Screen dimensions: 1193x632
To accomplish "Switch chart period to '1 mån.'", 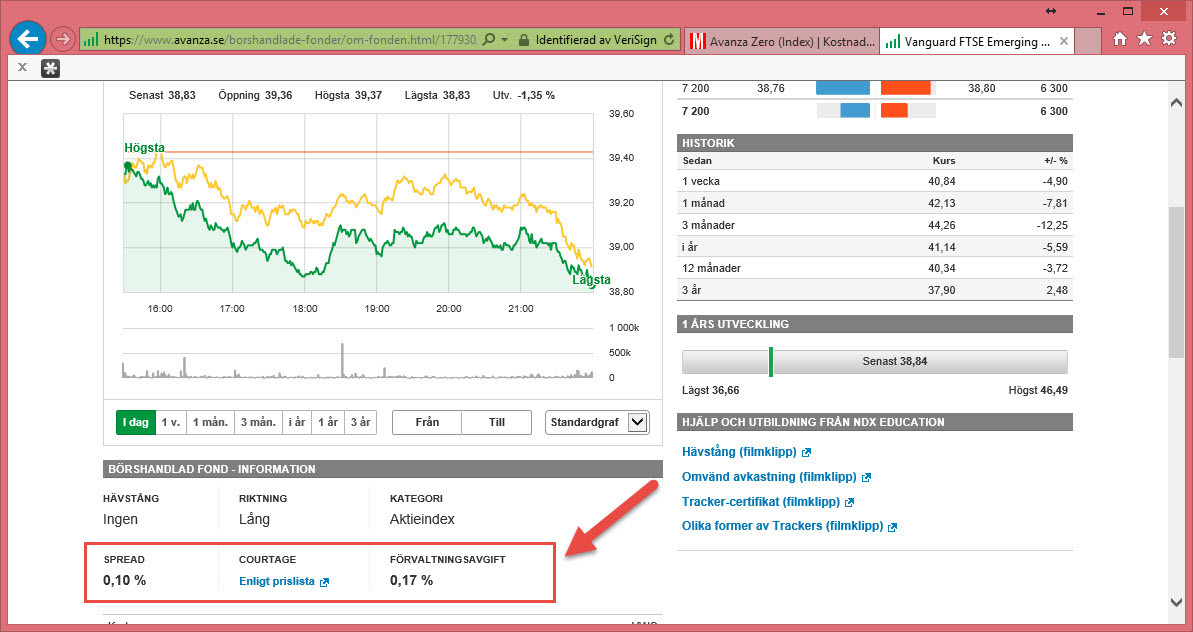I will 210,422.
